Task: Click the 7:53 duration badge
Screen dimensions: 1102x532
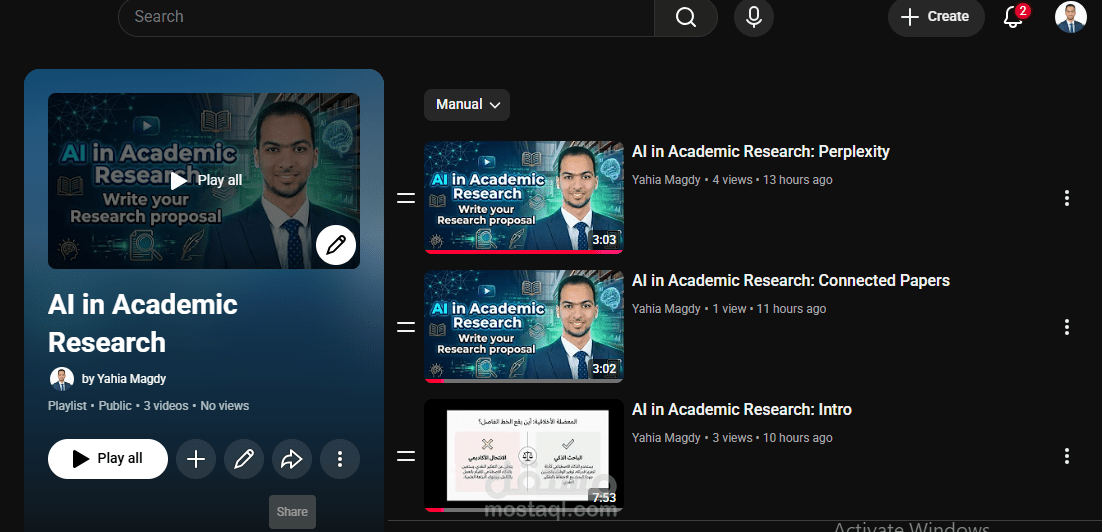Action: 604,498
